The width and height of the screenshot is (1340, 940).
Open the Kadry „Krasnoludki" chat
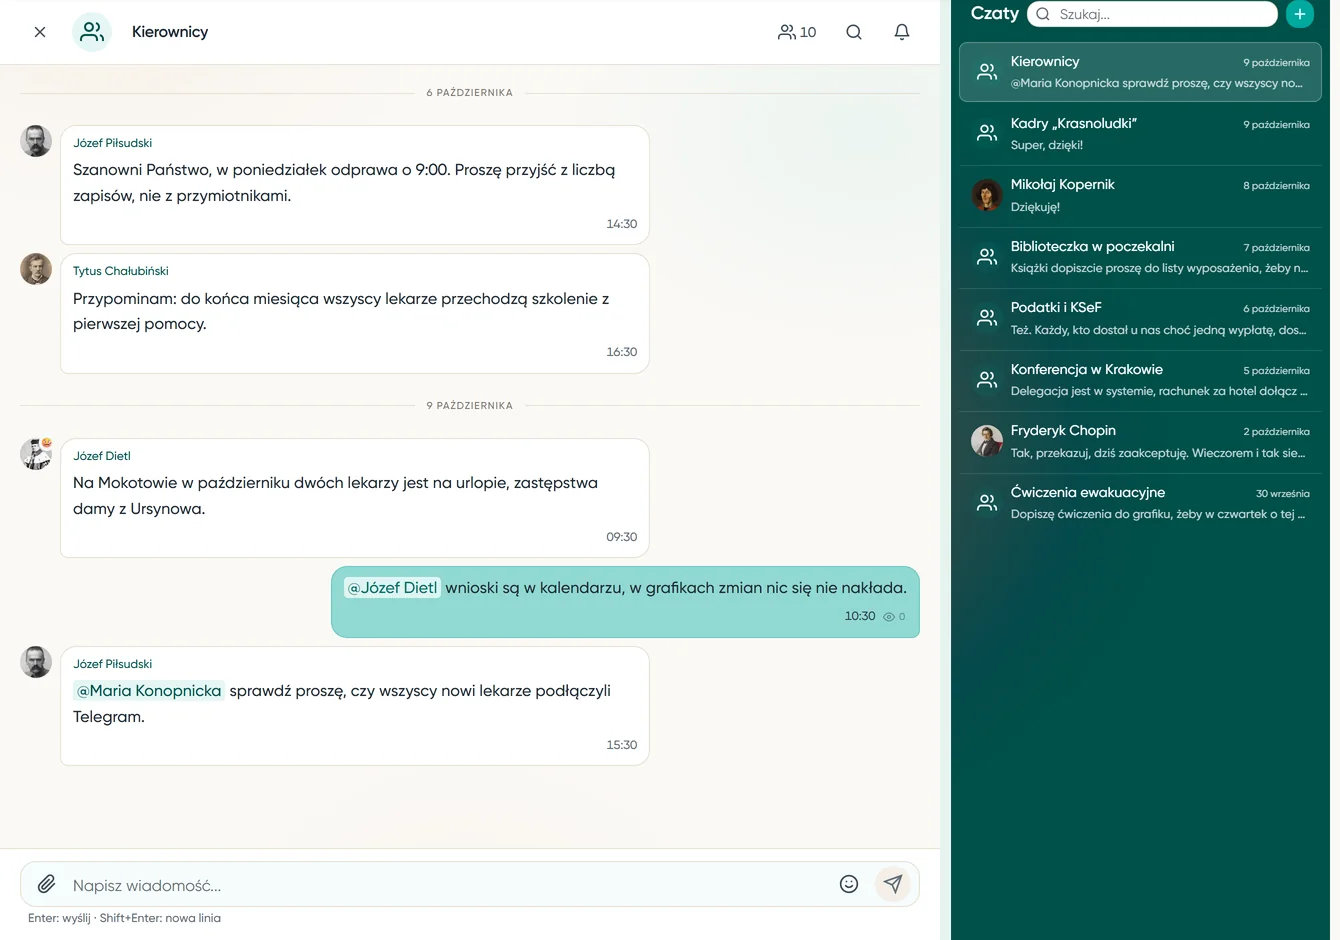[x=1140, y=134]
